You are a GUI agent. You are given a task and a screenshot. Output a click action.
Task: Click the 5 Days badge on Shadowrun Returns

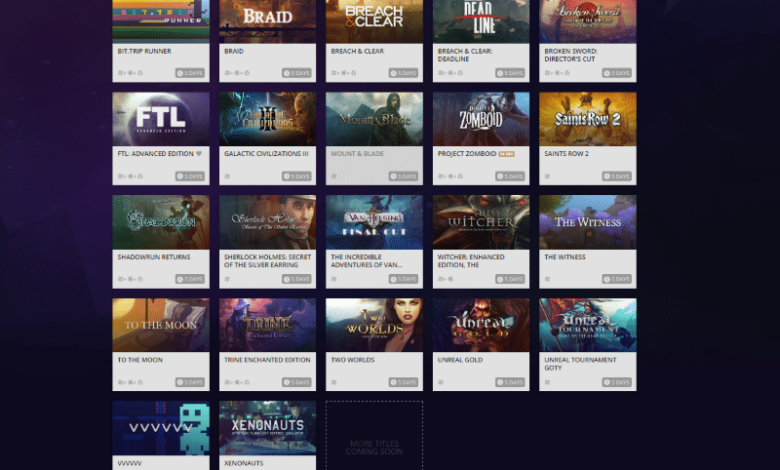click(190, 279)
